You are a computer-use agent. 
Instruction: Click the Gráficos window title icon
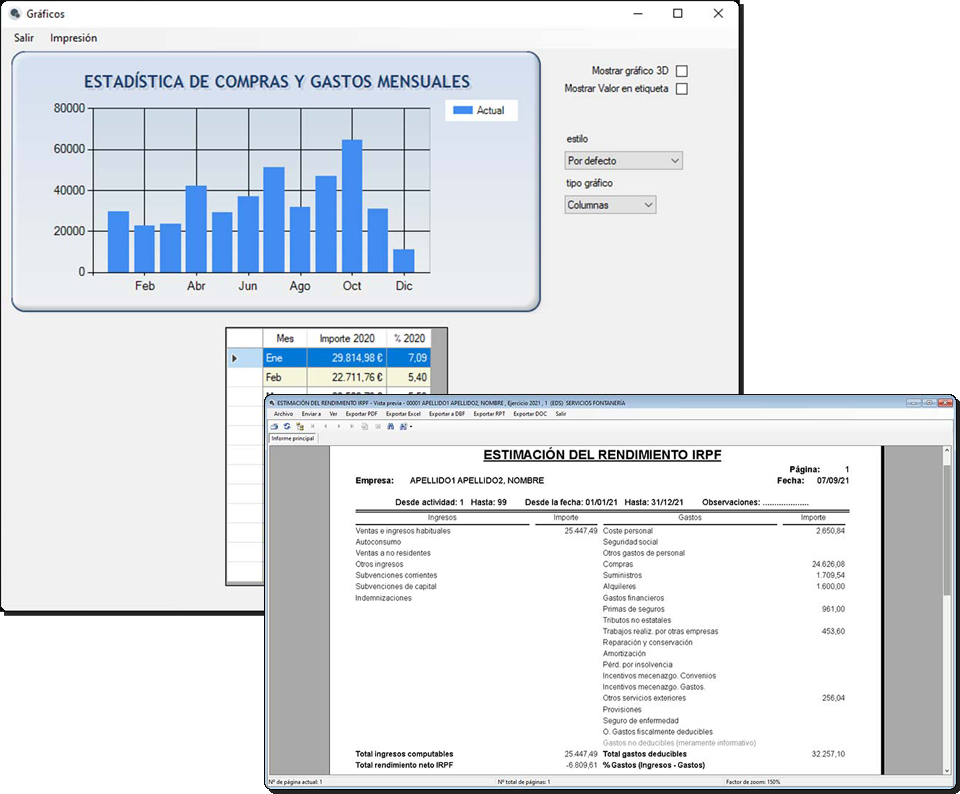point(15,13)
